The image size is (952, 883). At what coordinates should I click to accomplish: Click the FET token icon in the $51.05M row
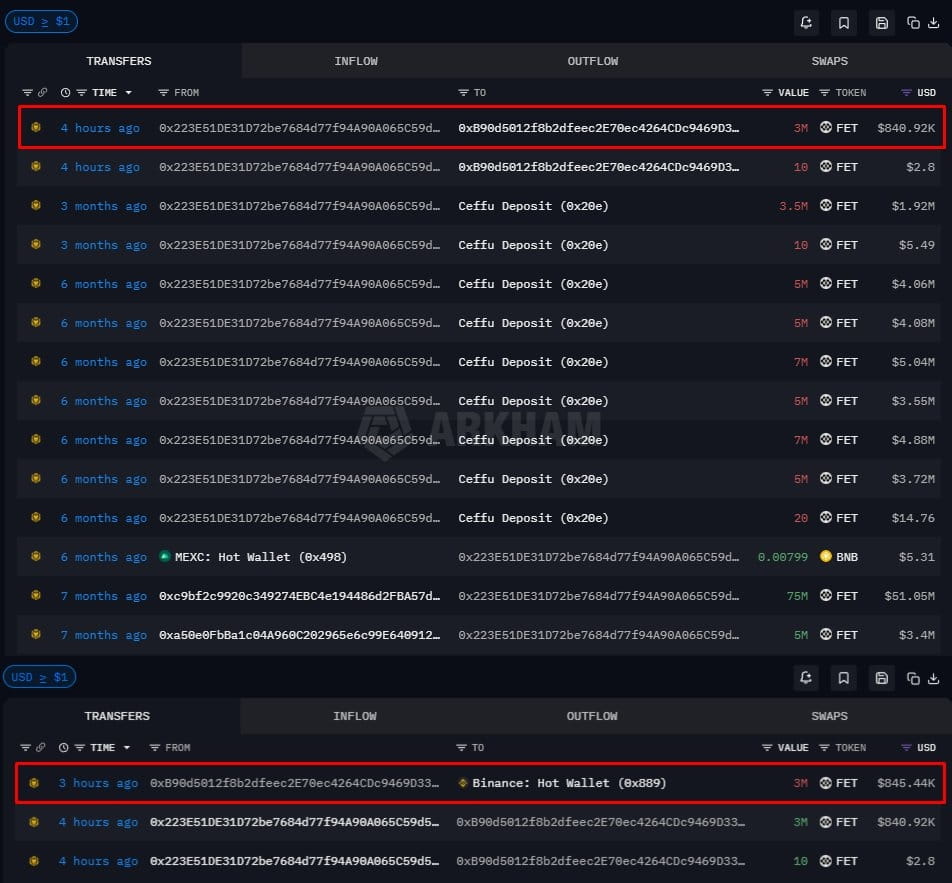(x=826, y=595)
